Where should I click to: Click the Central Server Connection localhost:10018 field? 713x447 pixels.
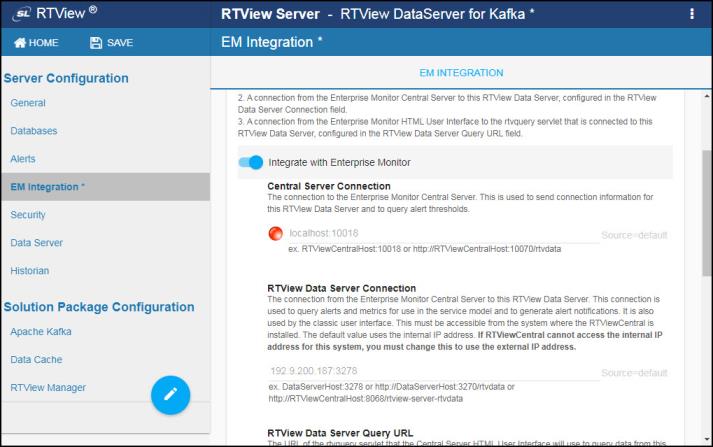(x=440, y=234)
